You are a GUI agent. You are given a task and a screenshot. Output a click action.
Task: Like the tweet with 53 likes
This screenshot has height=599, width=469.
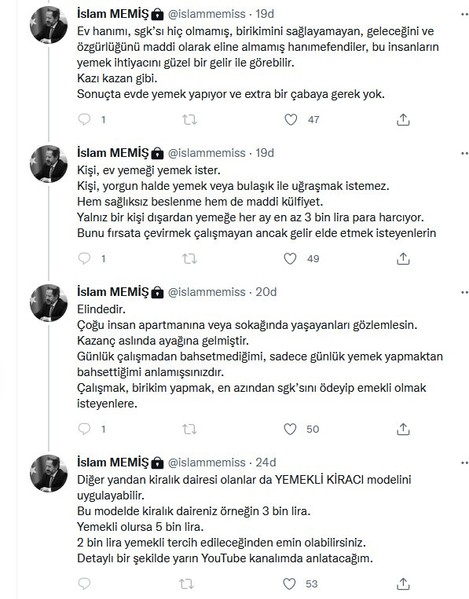289,584
